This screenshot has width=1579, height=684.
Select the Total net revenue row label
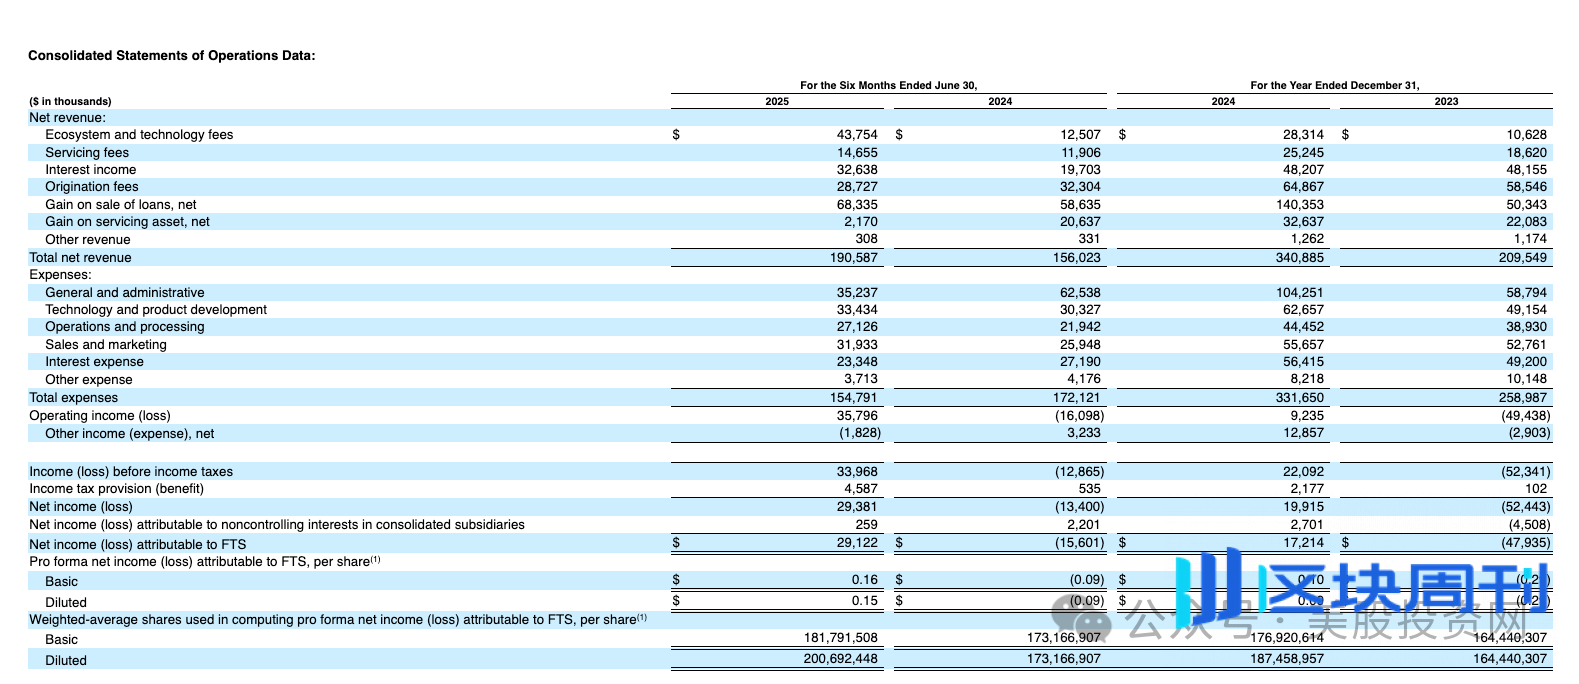click(x=80, y=258)
